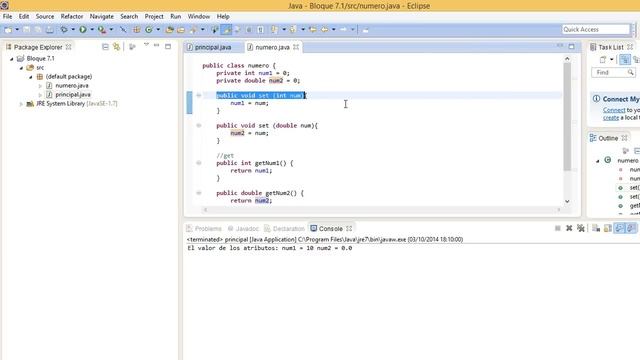The width and height of the screenshot is (640, 360).
Task: Toggle Show Whitespace Characters in toolbar
Action: pos(260,29)
